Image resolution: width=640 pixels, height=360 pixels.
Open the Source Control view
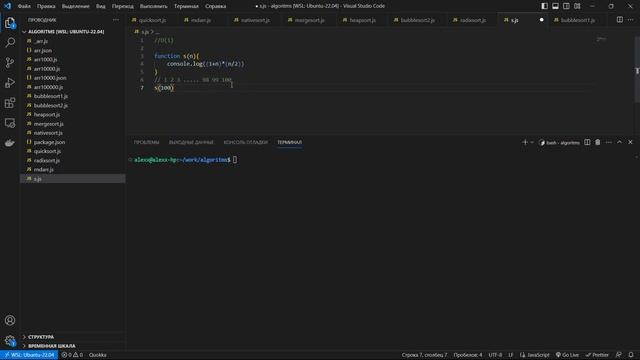pyautogui.click(x=10, y=62)
